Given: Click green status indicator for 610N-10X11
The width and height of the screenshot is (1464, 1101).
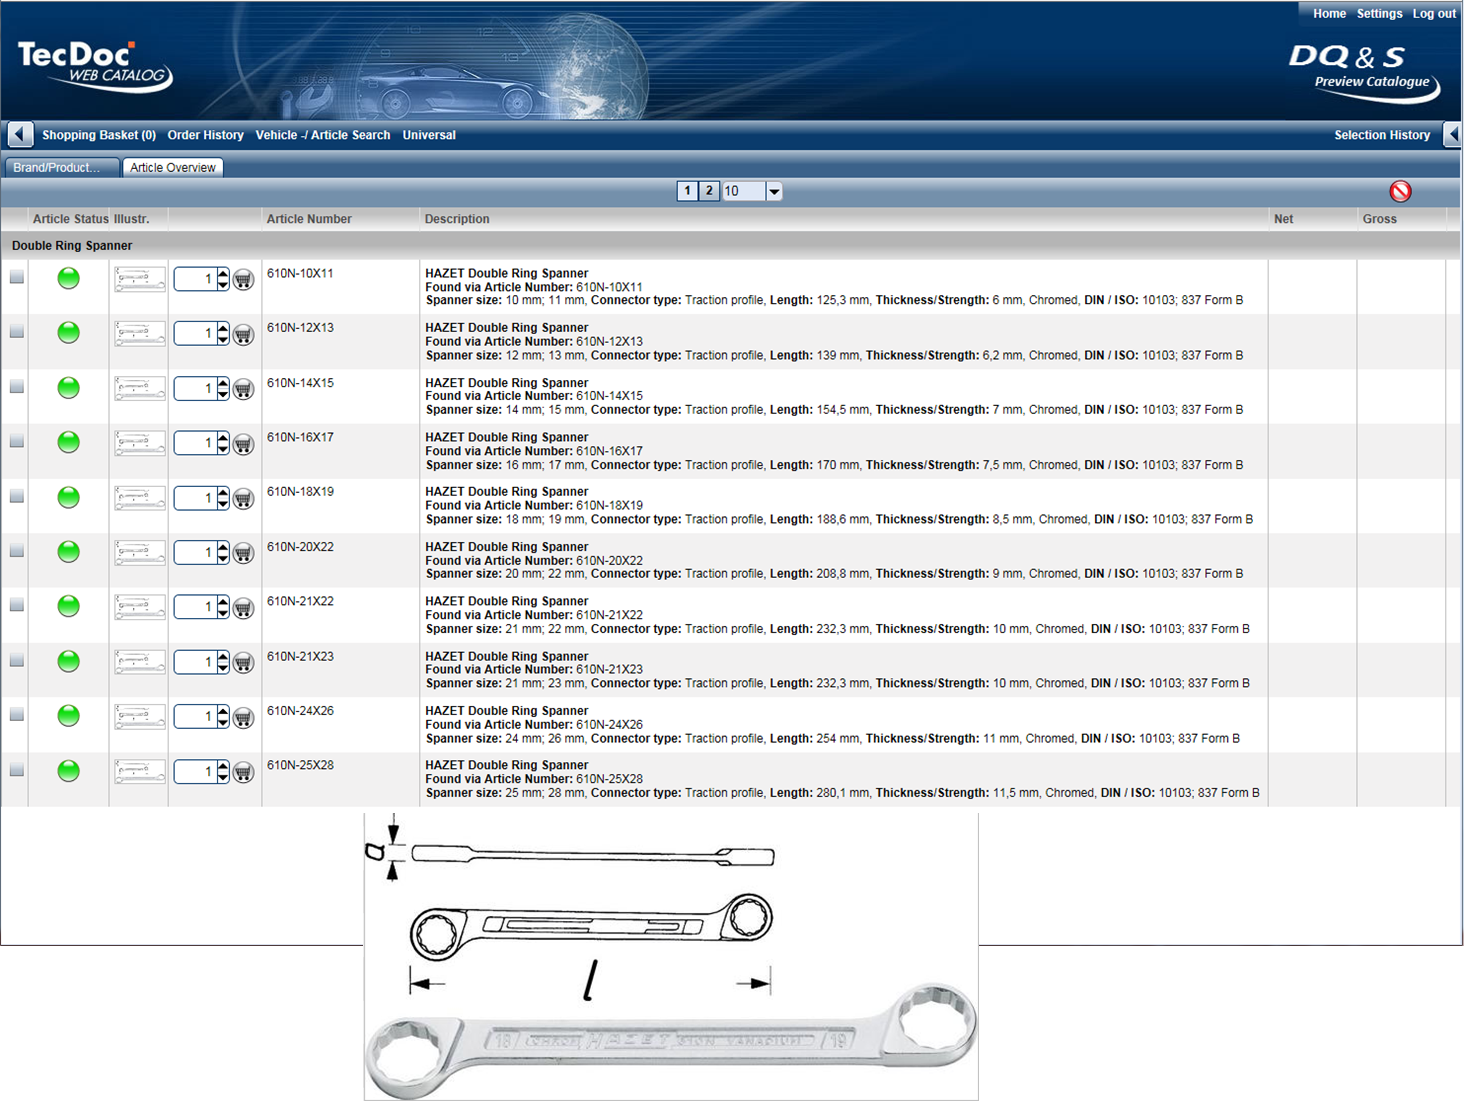Looking at the screenshot, I should (68, 278).
